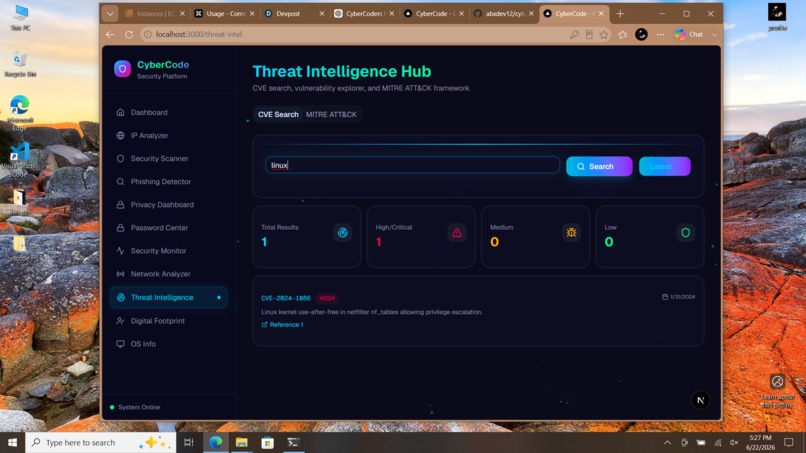
Task: Open Task View on taskbar
Action: [189, 442]
